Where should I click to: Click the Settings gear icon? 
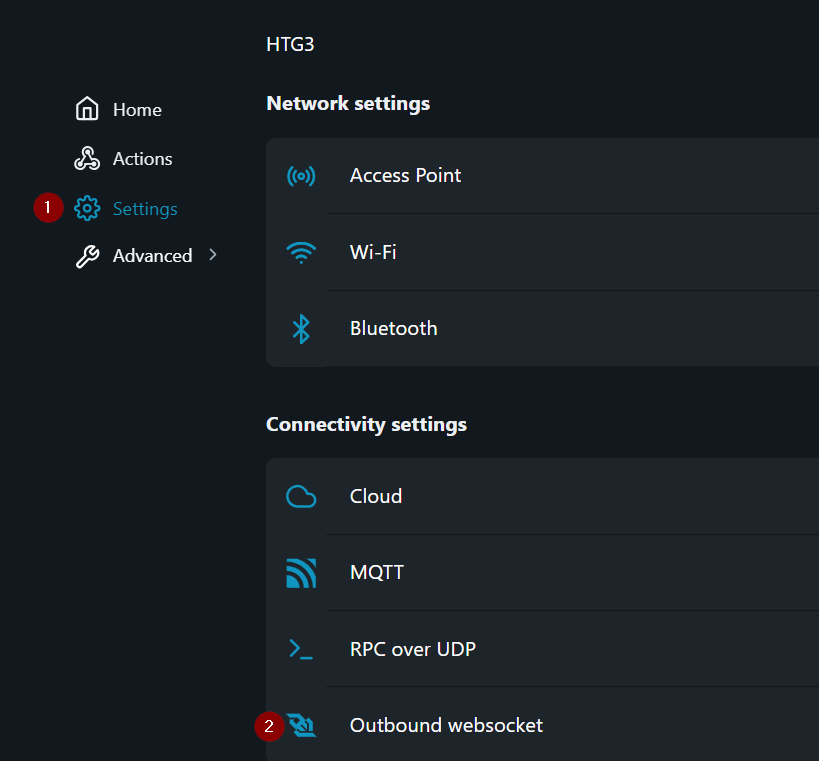(88, 208)
